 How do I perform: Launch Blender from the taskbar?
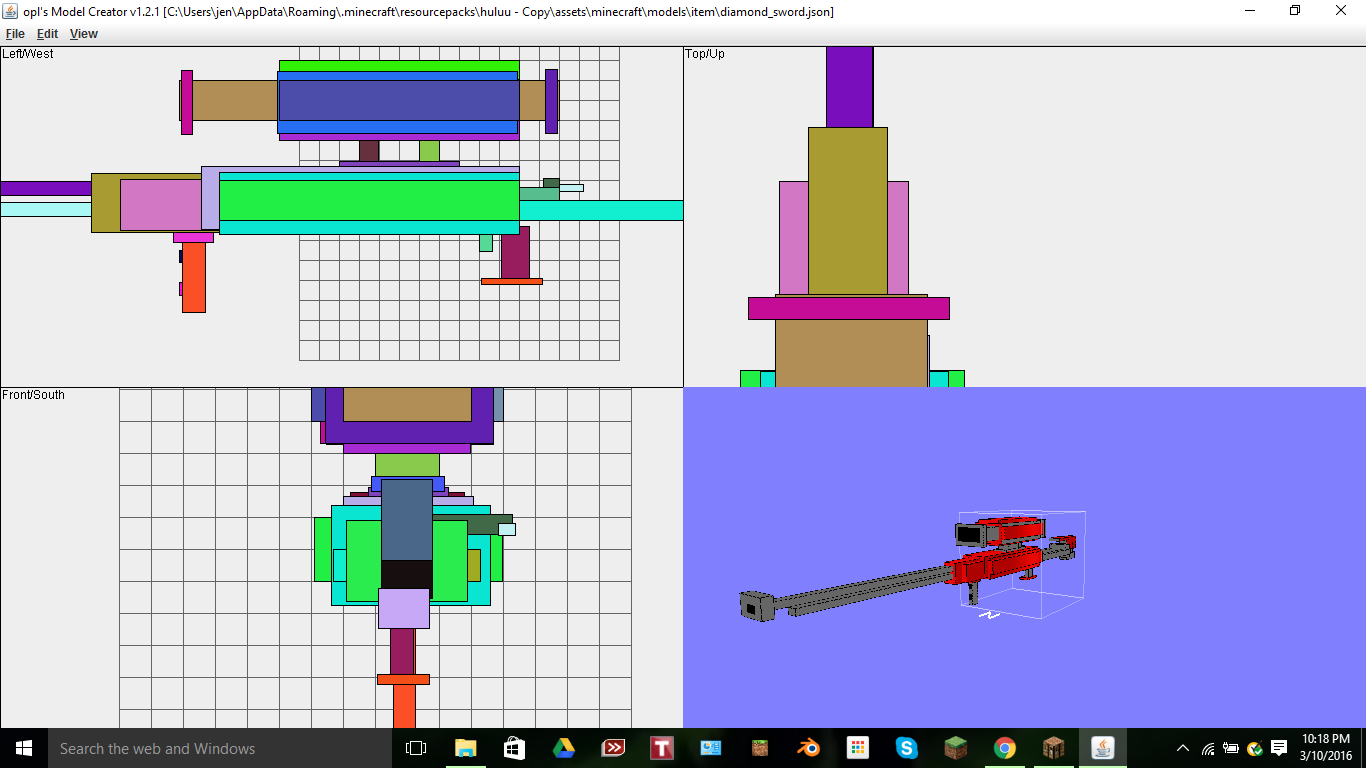tap(808, 748)
